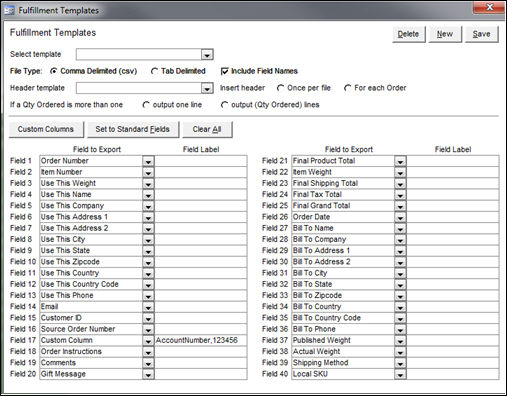507x396 pixels.
Task: Select Comma Delimited (csv) file type
Action: 54,71
